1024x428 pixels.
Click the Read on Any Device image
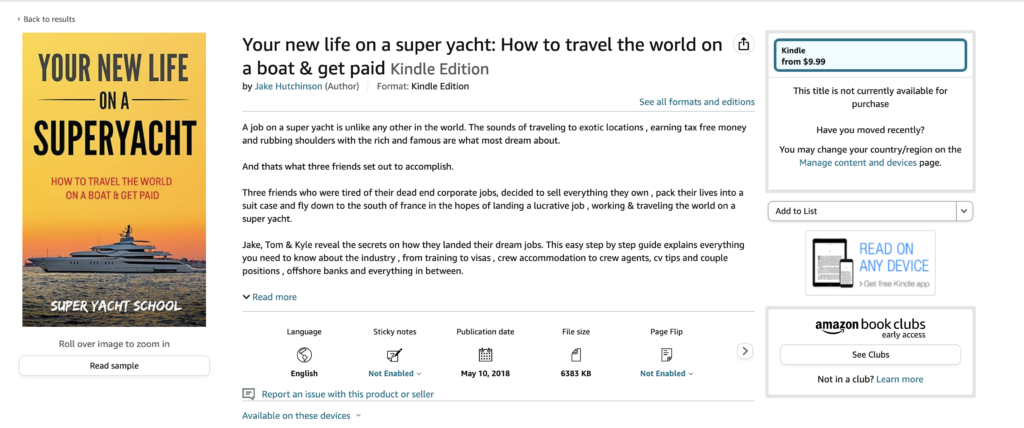(870, 263)
